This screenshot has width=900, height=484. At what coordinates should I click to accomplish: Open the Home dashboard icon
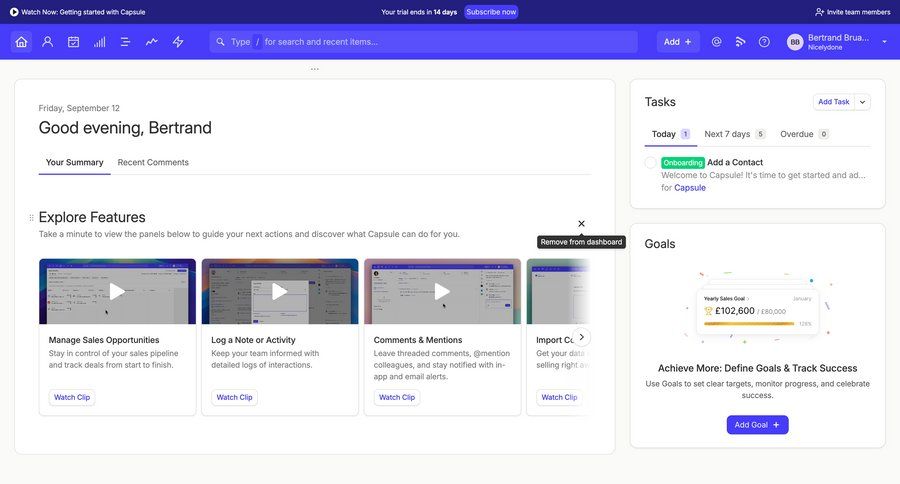[x=21, y=42]
